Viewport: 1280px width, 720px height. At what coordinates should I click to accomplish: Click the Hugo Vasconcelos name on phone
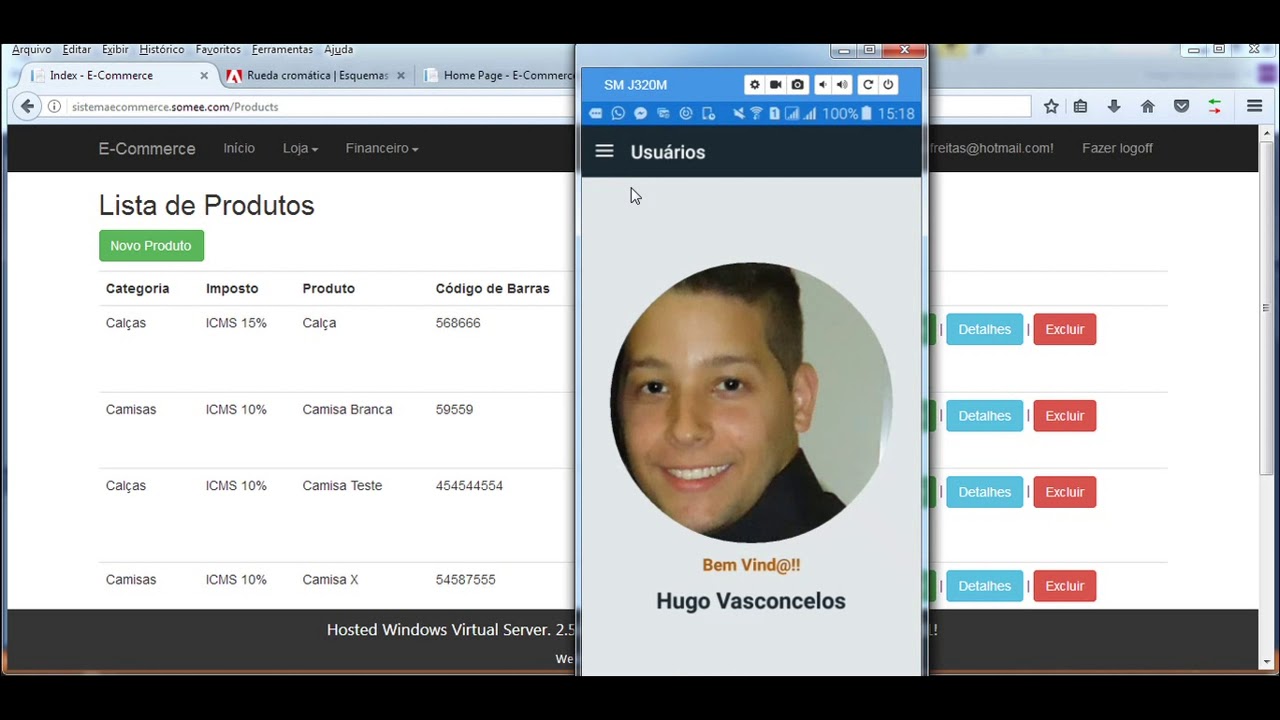751,601
